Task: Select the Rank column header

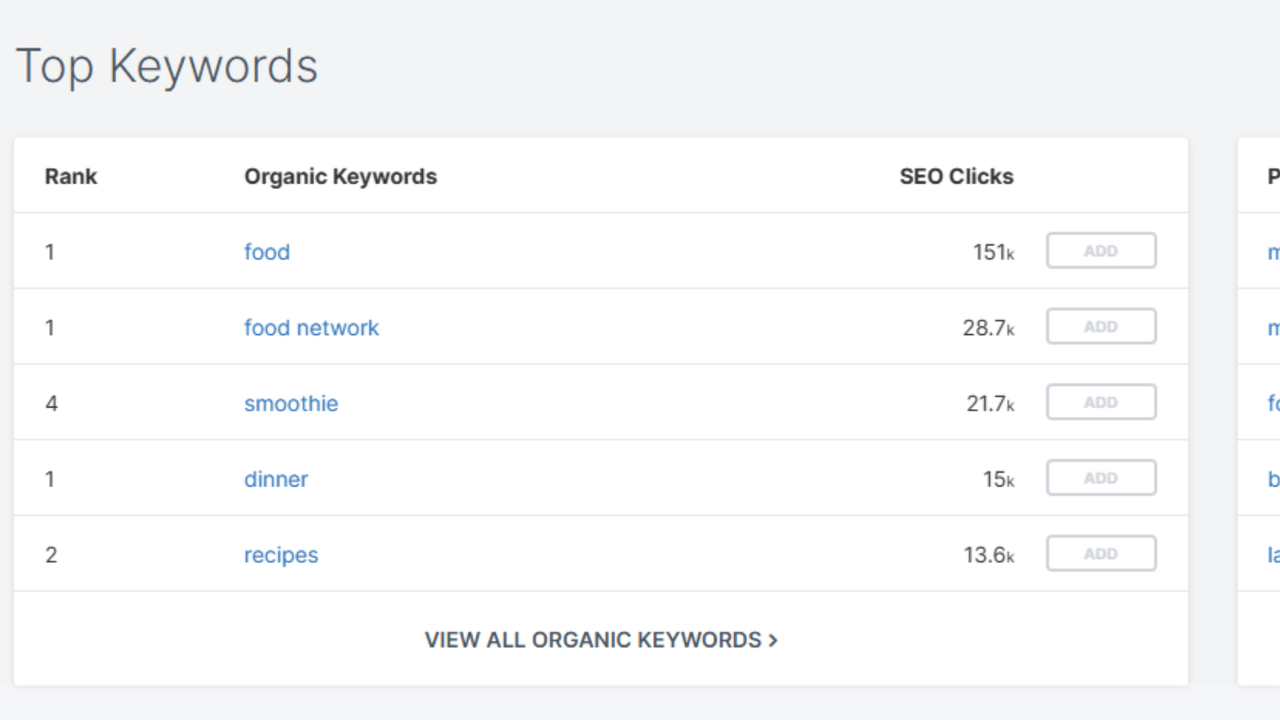Action: [x=71, y=176]
